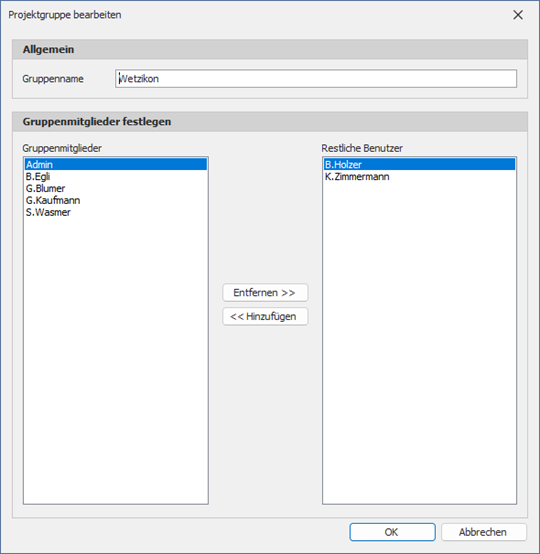Confirm the dialog with OK
Viewport: 540px width, 554px height.
[x=392, y=532]
